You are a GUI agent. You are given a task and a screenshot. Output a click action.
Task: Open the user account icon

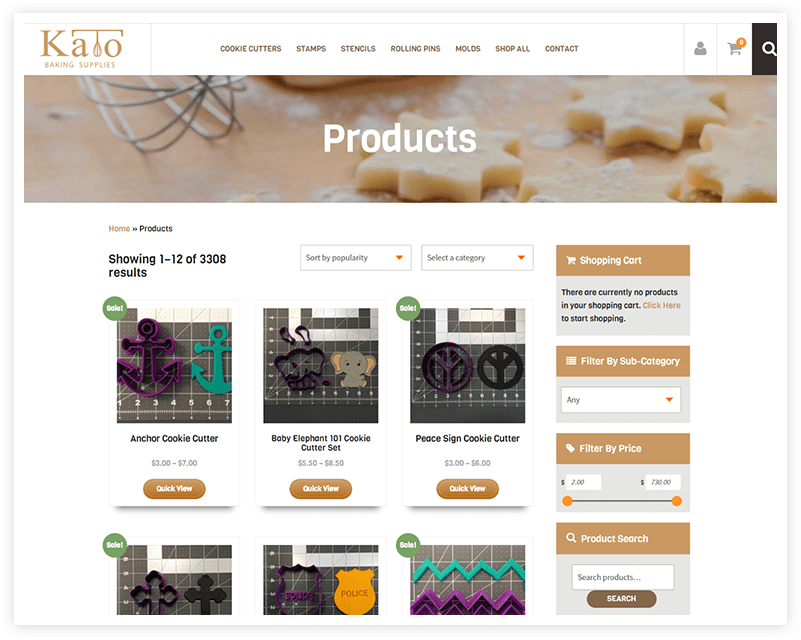coord(700,49)
